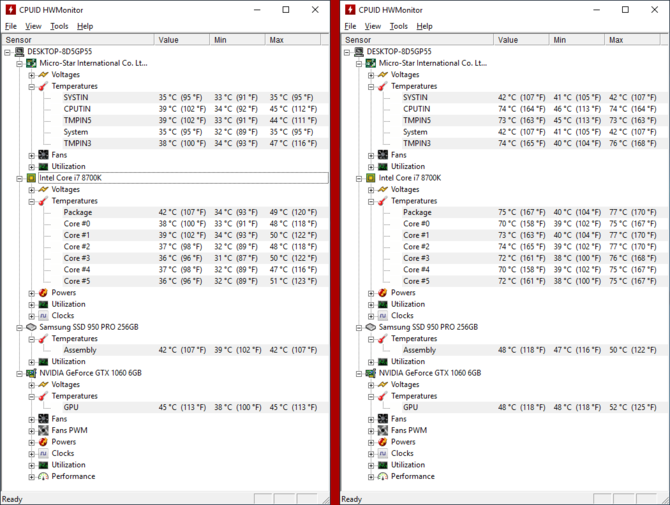The width and height of the screenshot is (670, 505).
Task: Click the NVIDIA GeForce card icon in right window
Action: pos(370,373)
